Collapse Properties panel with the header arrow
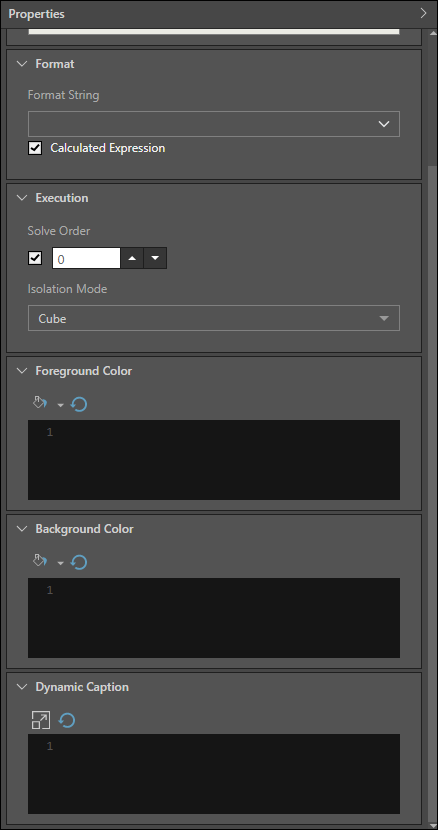 click(x=423, y=14)
